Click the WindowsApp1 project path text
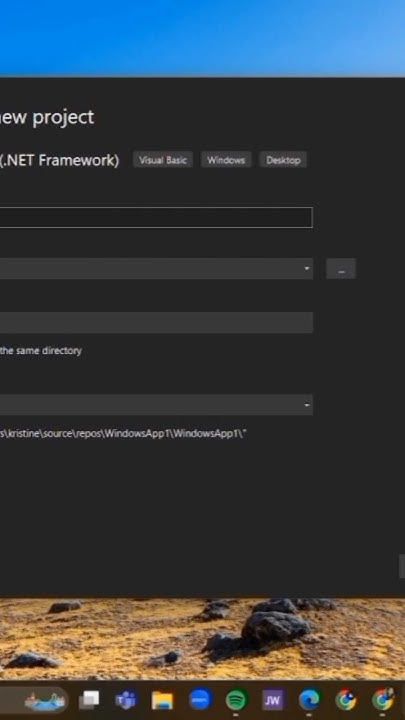The image size is (405, 720). coord(124,433)
